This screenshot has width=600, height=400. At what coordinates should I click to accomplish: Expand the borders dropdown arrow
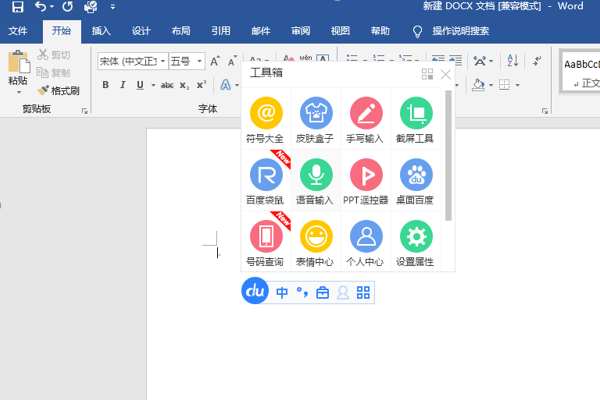[x=518, y=85]
